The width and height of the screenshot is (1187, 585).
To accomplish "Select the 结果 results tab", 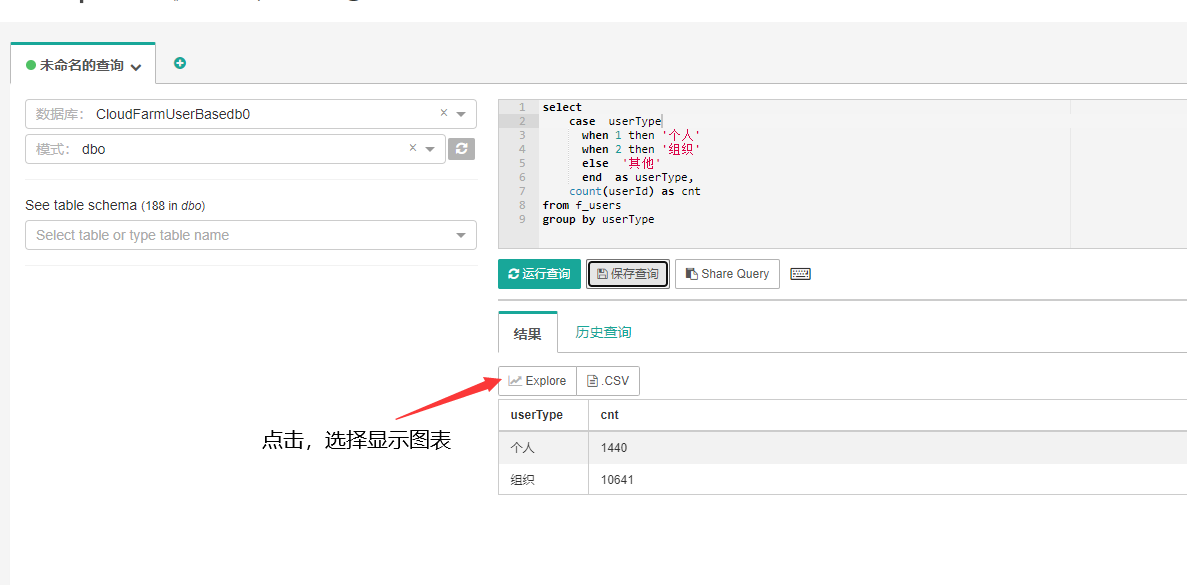I will point(527,331).
